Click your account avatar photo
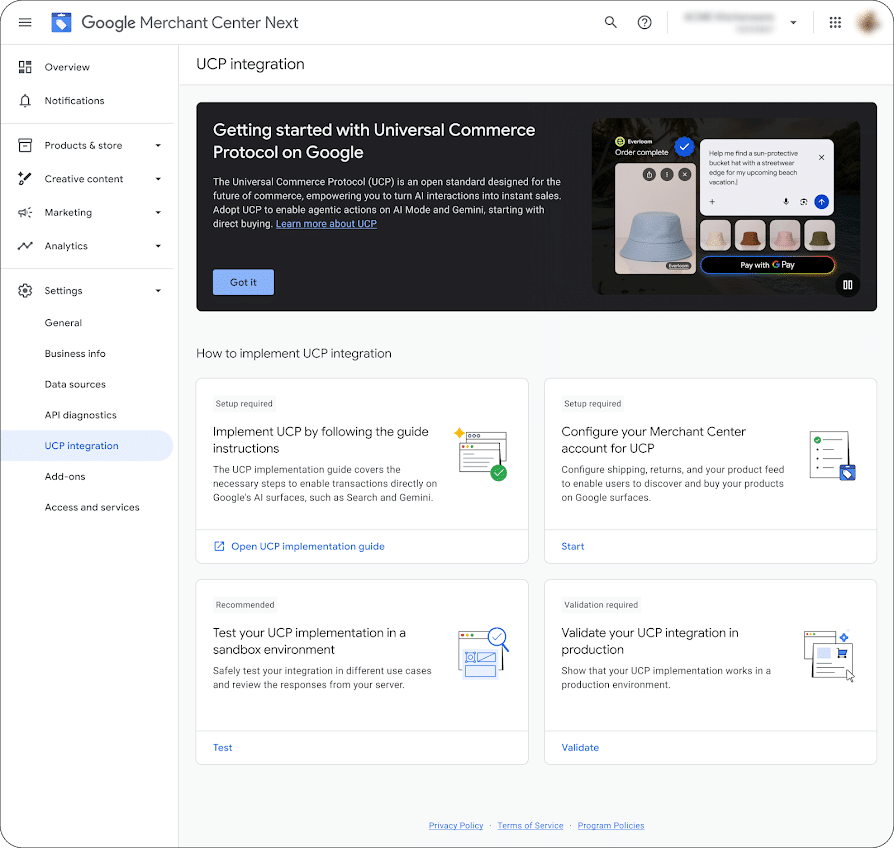 coord(868,22)
